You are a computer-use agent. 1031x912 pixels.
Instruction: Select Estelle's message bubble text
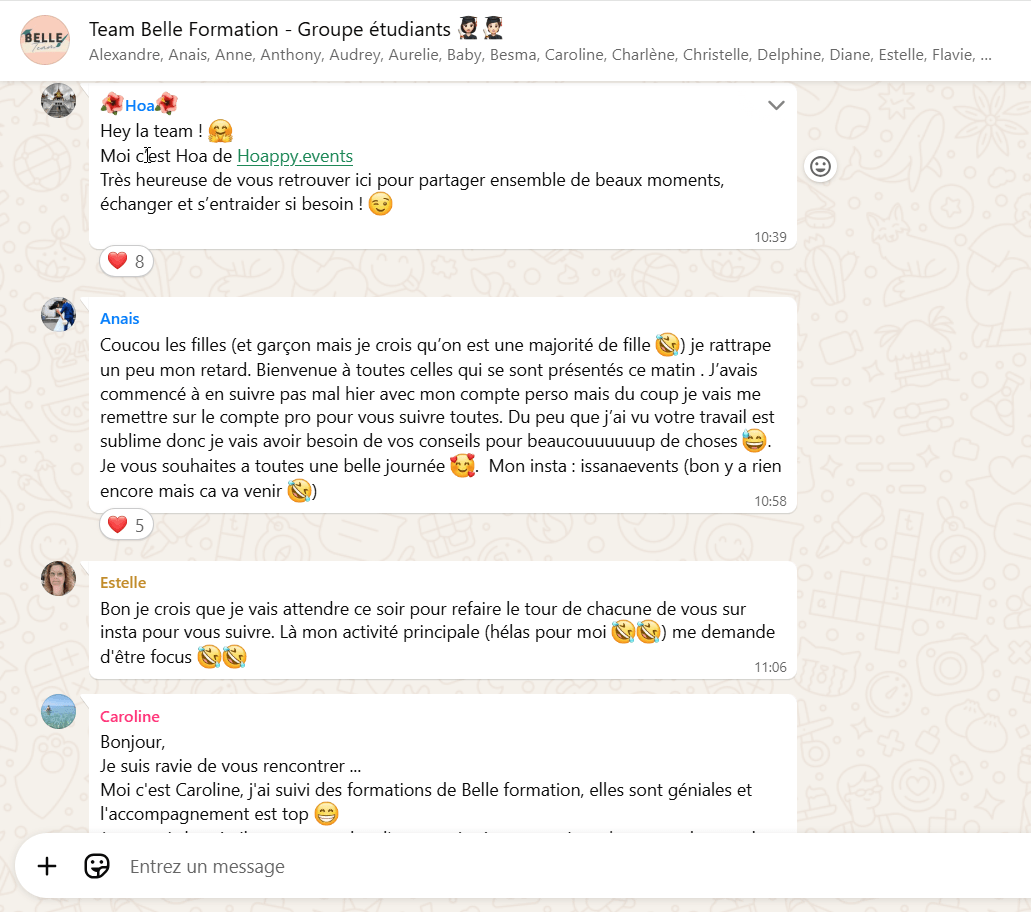tap(437, 632)
